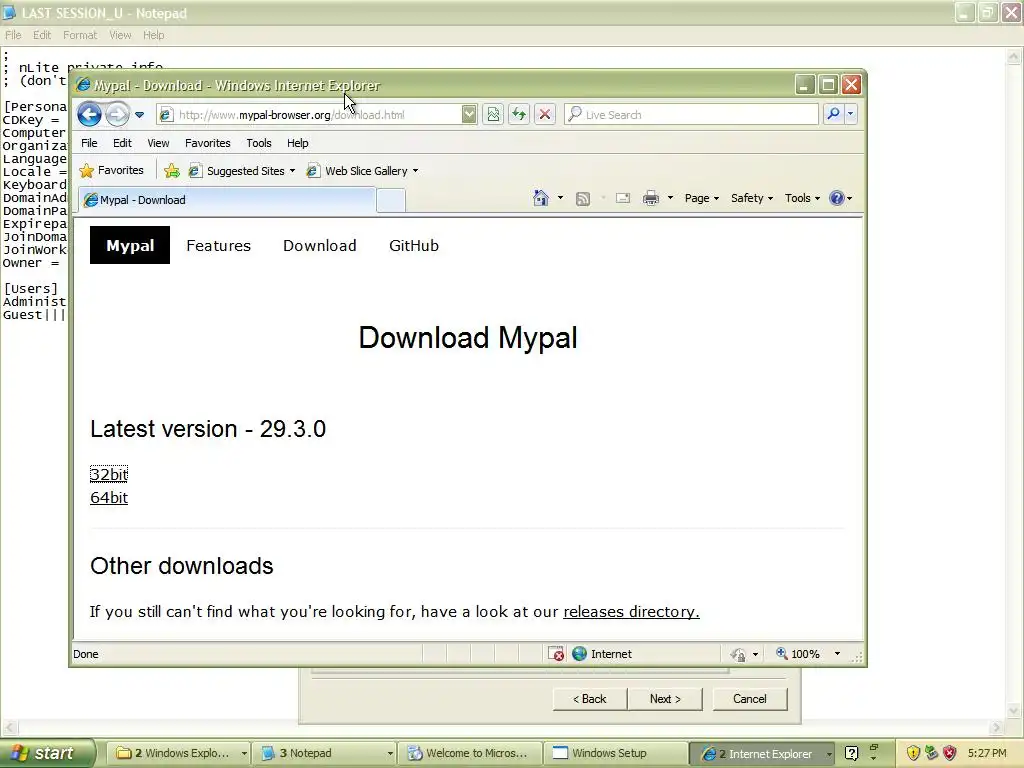Open IE Favorites menu
Screen dimensions: 1024x768
pyautogui.click(x=208, y=143)
